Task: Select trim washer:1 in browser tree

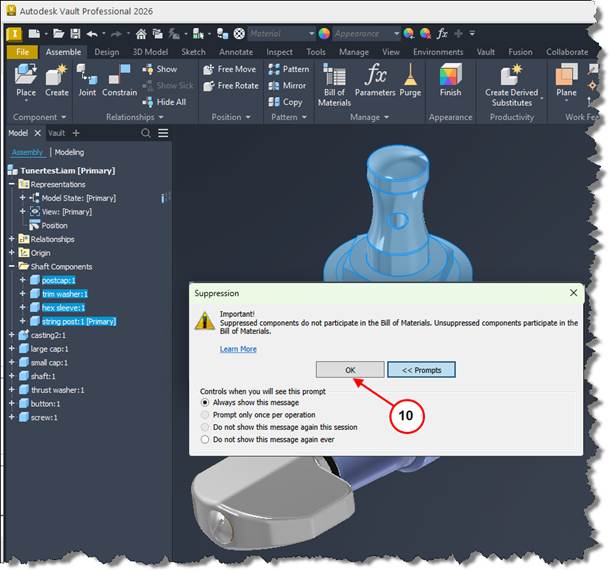Action: pyautogui.click(x=65, y=294)
